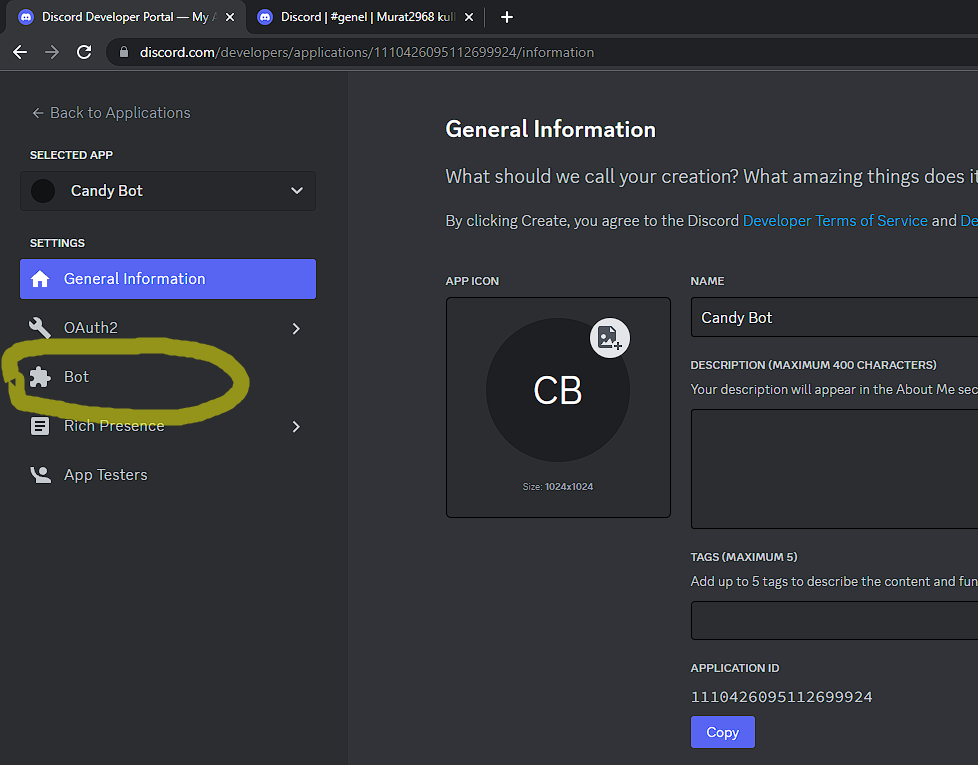Screen dimensions: 978x765
Task: Expand the Rich Presence submenu chevron
Action: [296, 427]
